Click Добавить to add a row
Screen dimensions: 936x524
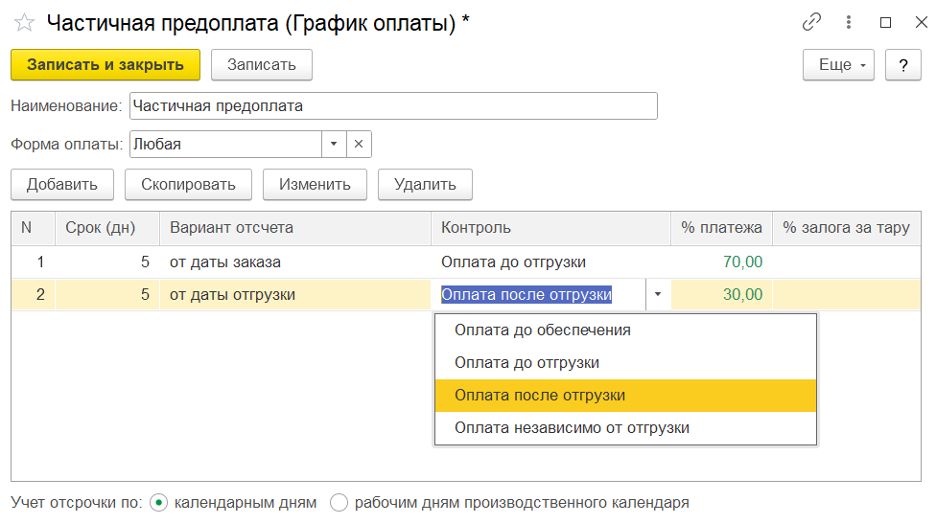[62, 184]
